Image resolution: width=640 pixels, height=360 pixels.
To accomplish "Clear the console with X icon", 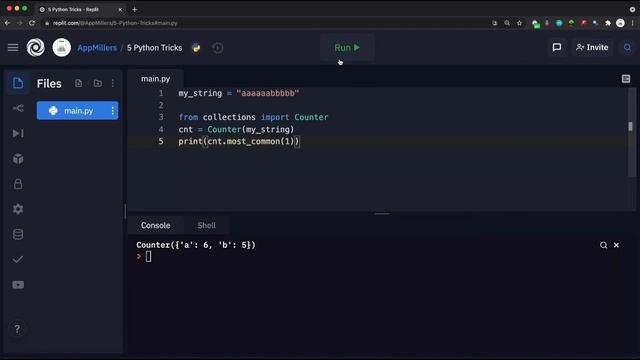I will 616,245.
